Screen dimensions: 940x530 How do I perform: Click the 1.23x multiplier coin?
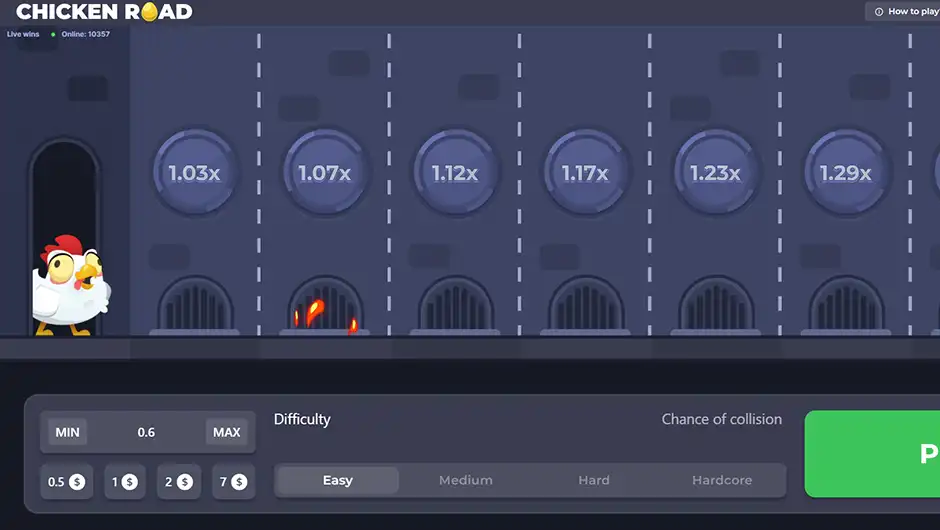(715, 172)
